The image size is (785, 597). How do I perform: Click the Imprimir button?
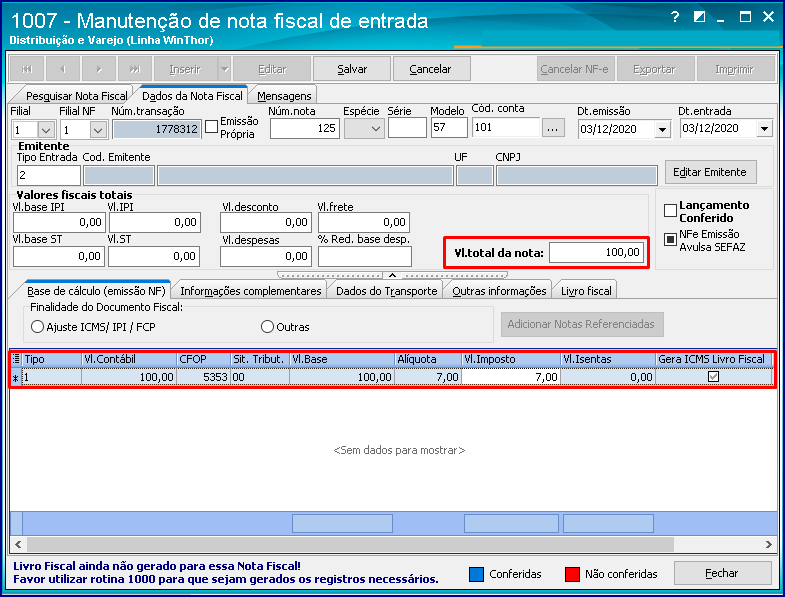click(x=734, y=69)
